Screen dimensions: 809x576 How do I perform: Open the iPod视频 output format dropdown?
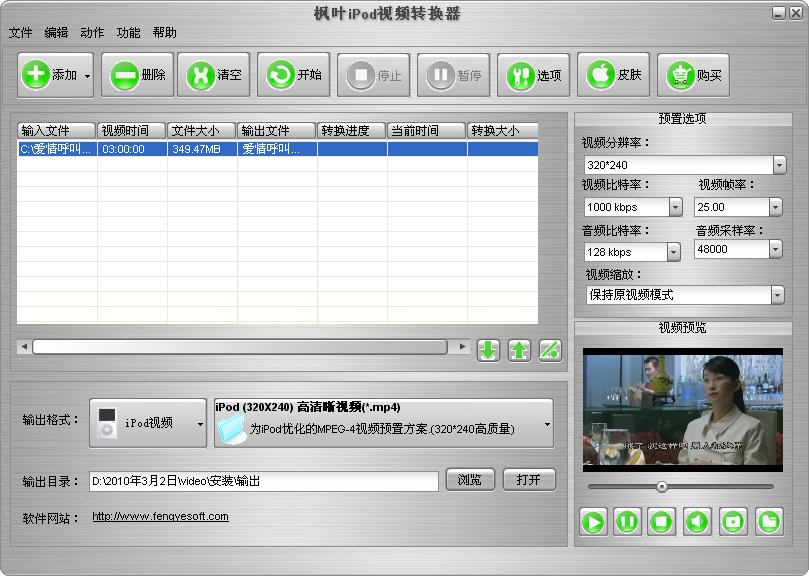coord(148,423)
